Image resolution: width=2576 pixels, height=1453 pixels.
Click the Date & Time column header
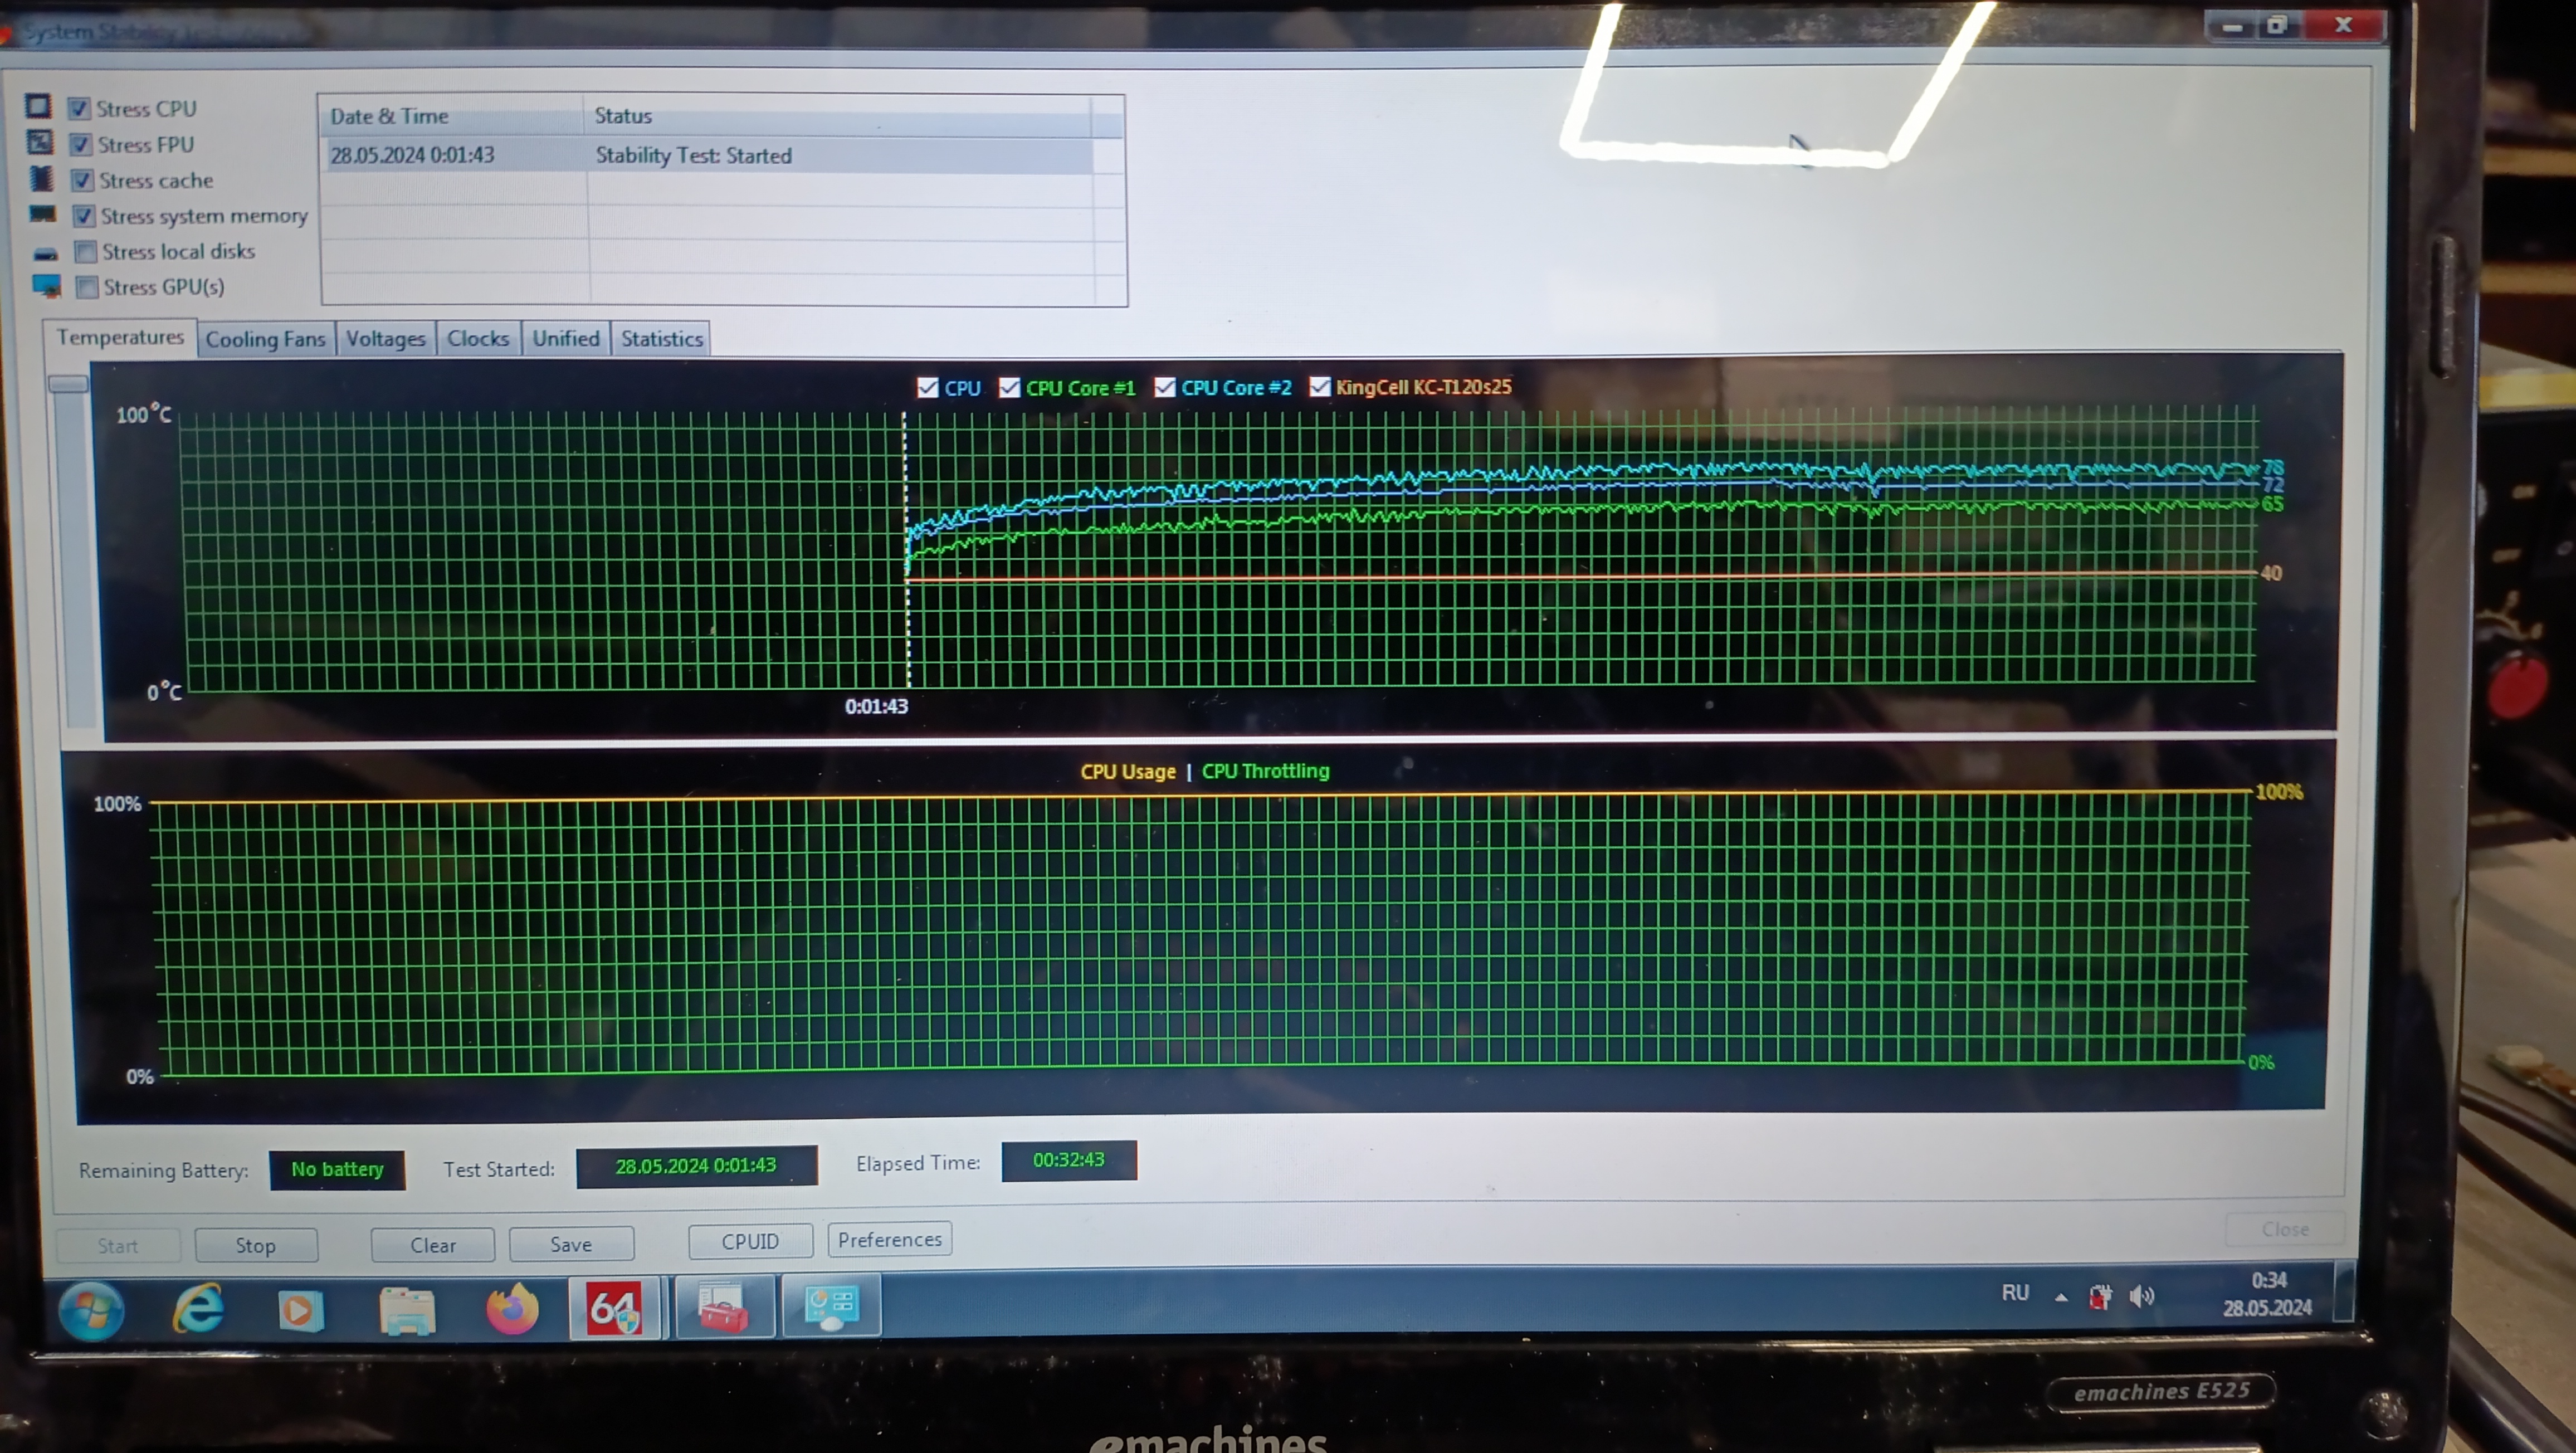pyautogui.click(x=451, y=116)
